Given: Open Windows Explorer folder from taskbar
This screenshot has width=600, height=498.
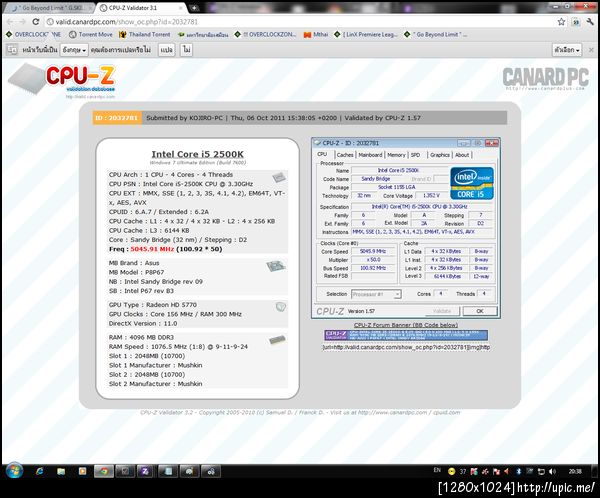Looking at the screenshot, I should (x=61, y=472).
